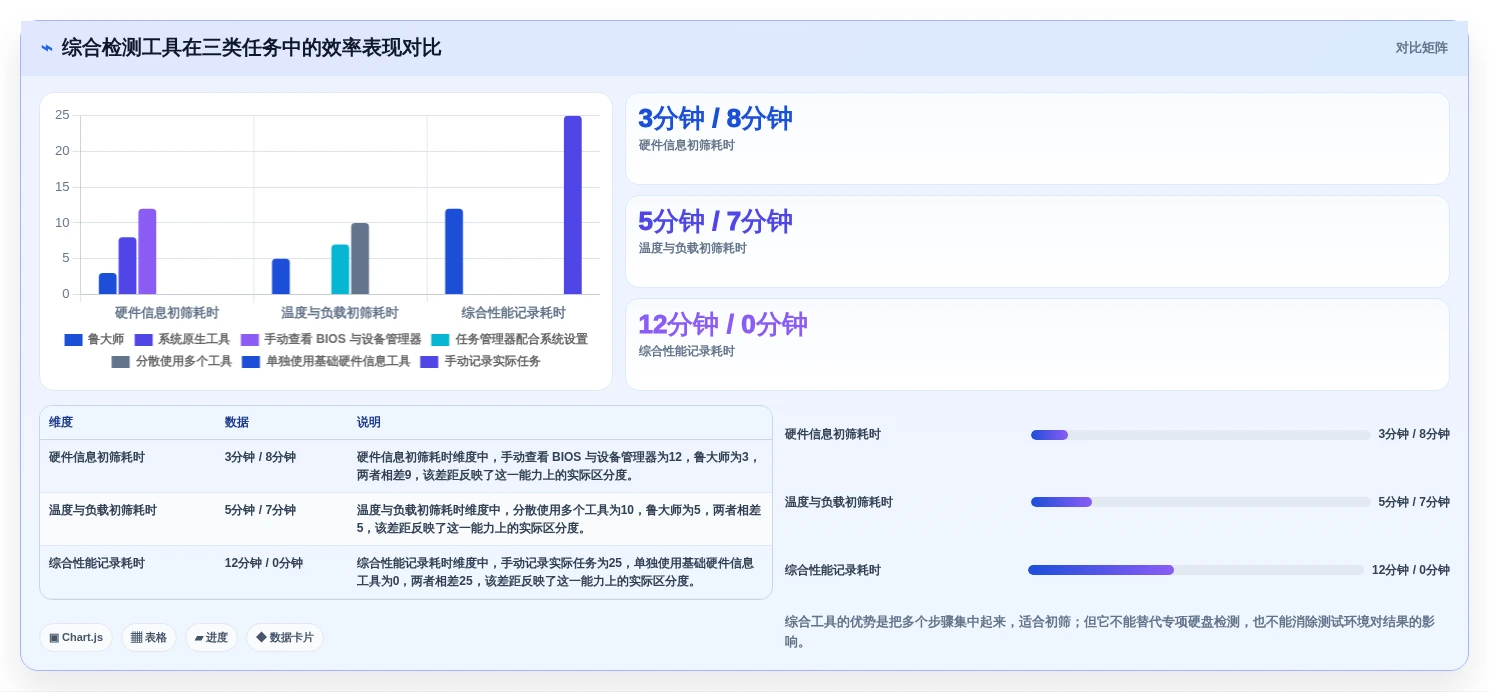The width and height of the screenshot is (1489, 692).
Task: Toggle the 任务管理器配合系统设置 legend entry
Action: (509, 340)
